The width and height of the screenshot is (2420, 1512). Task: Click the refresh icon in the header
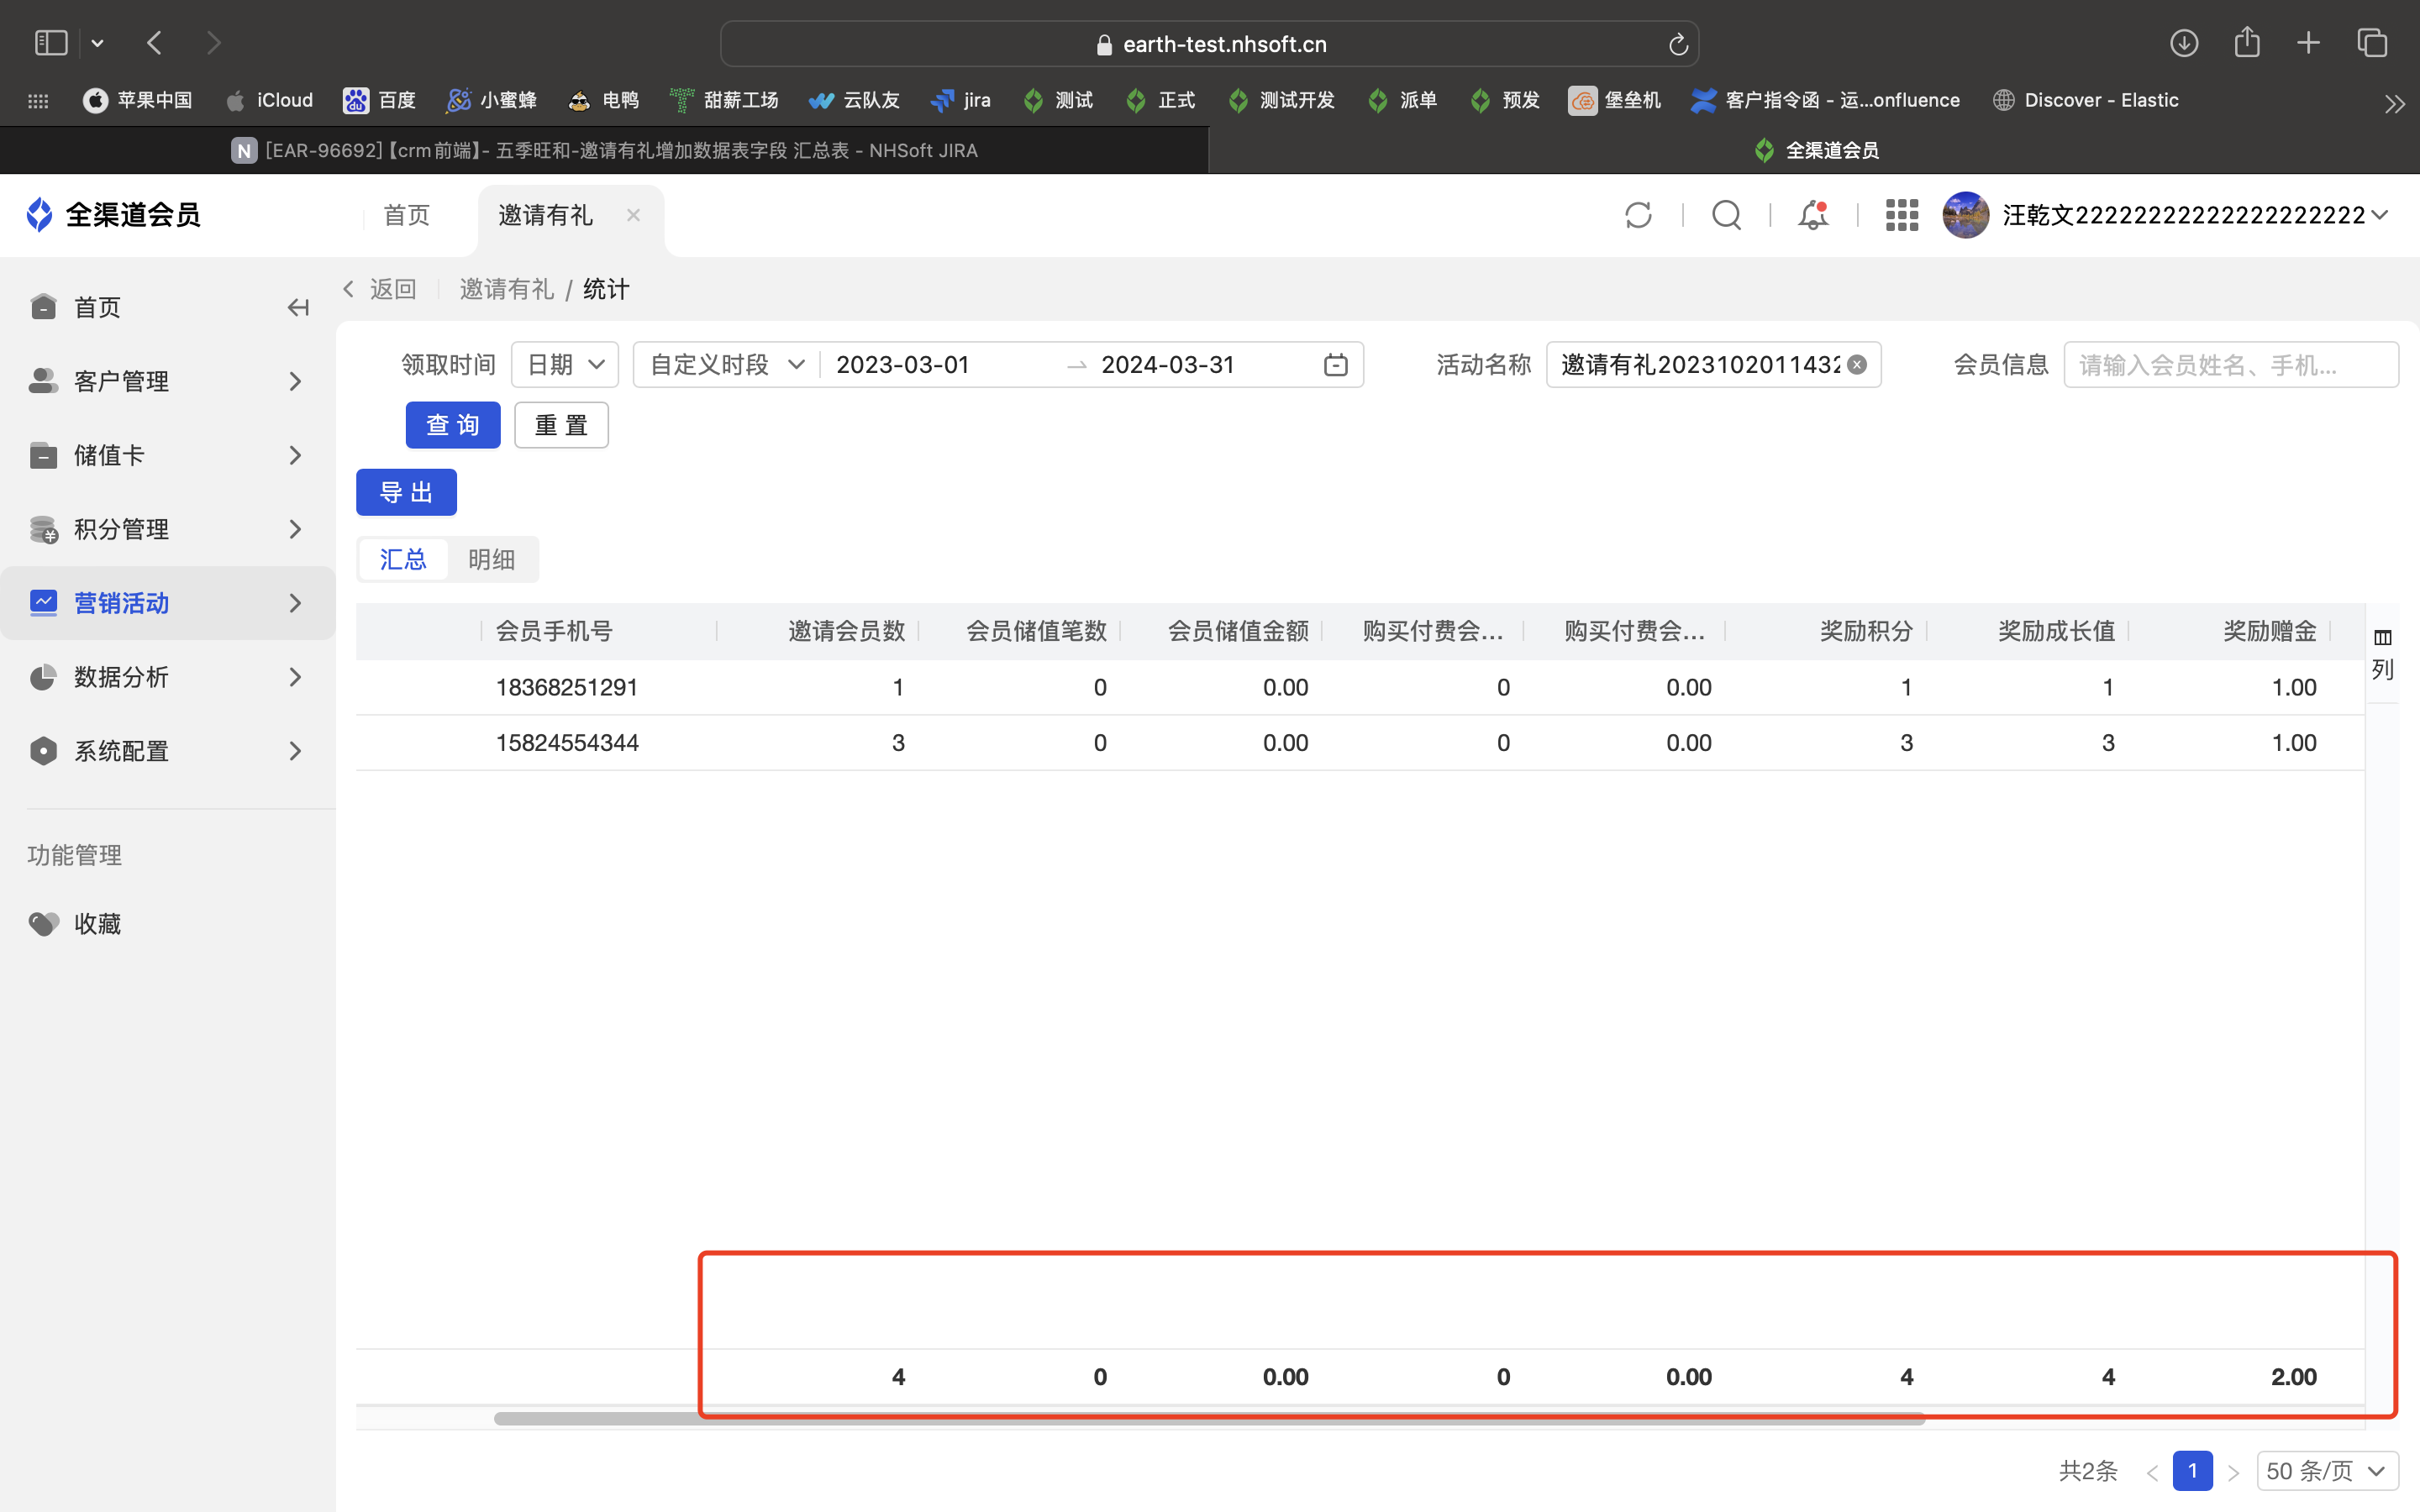click(x=1638, y=215)
